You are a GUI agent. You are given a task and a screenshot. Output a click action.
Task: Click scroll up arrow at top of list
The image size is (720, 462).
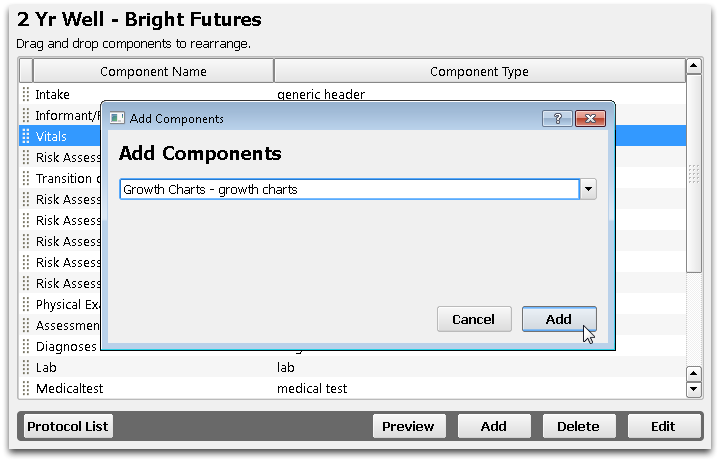[693, 67]
